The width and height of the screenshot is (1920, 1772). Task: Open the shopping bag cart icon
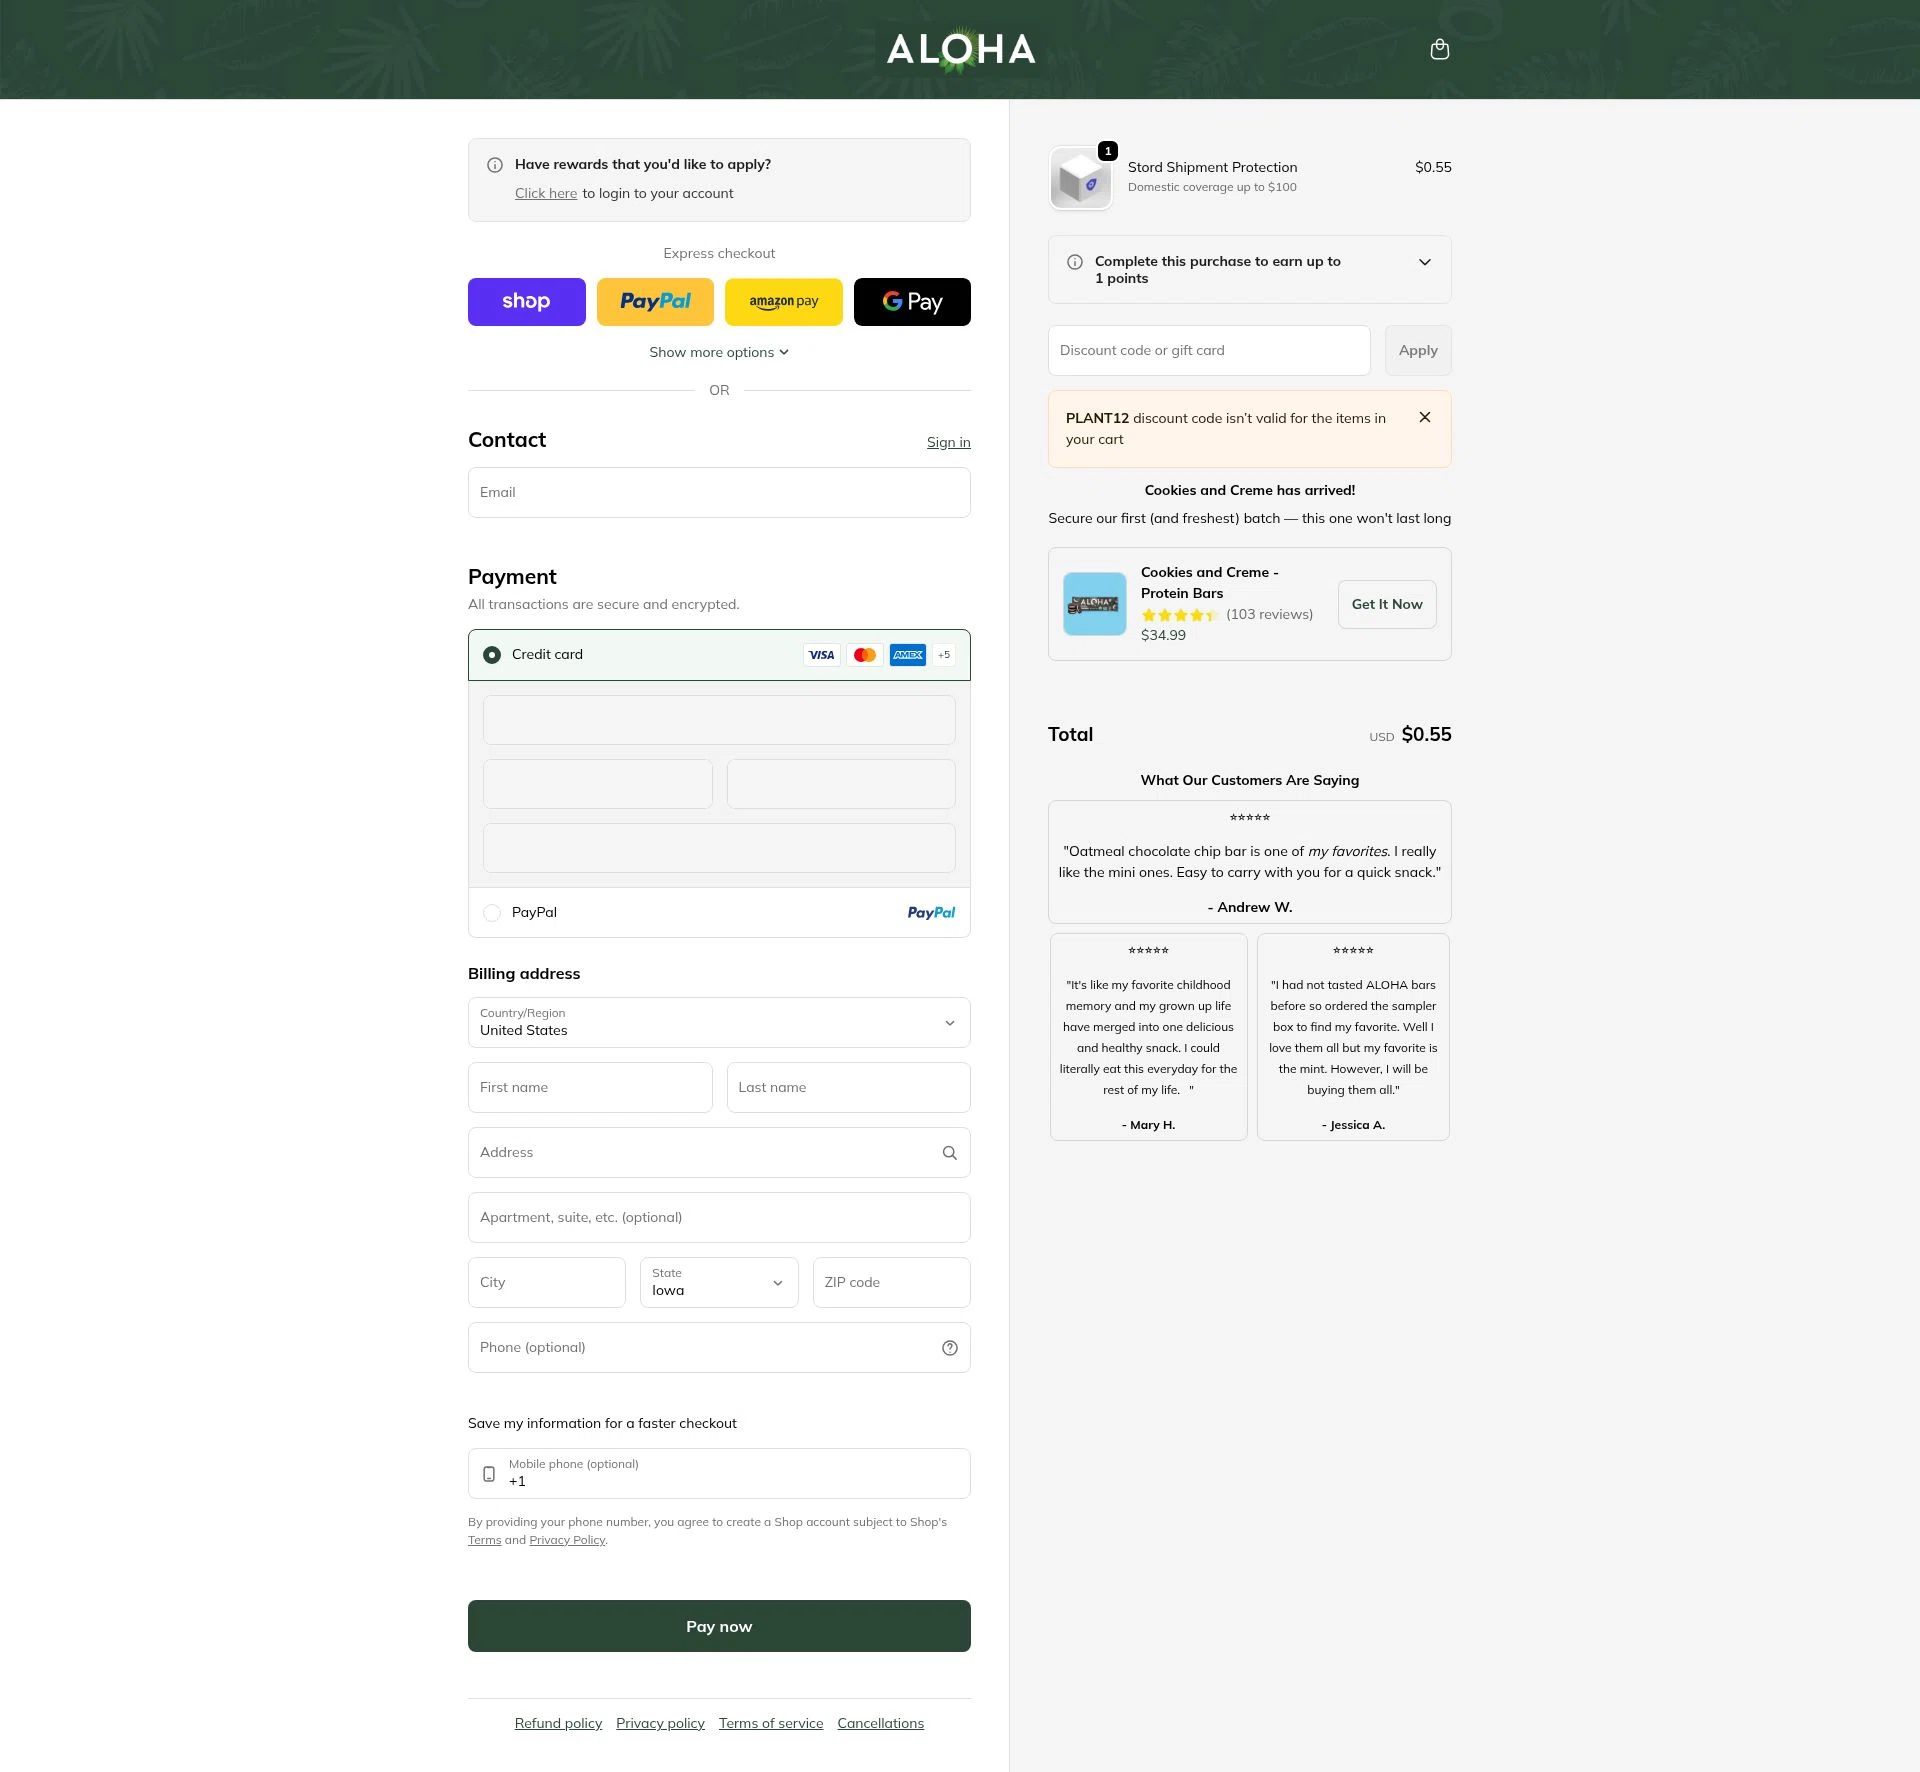1439,49
